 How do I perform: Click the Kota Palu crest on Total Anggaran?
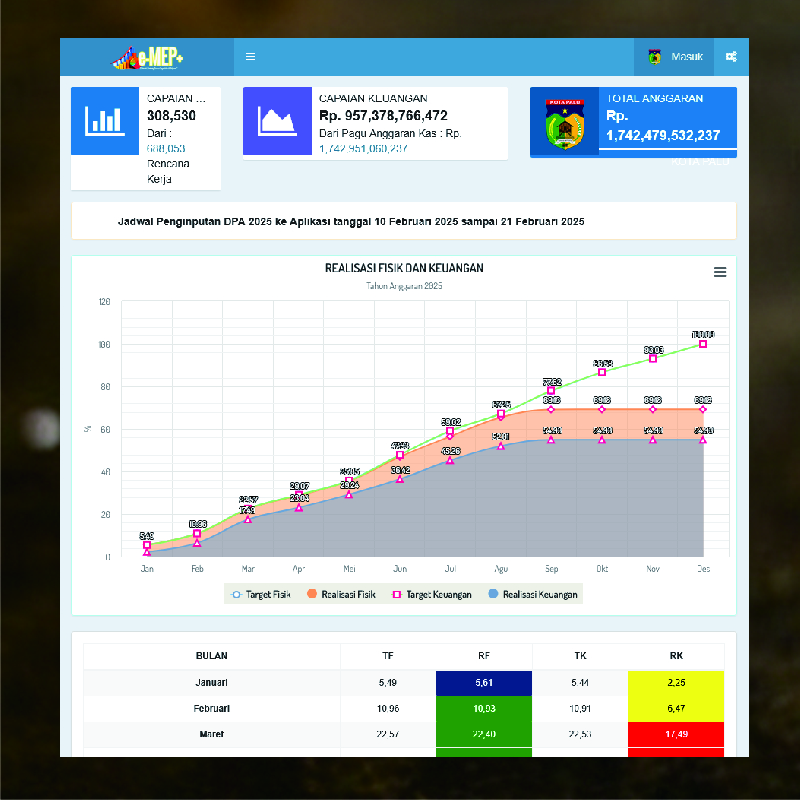click(564, 124)
